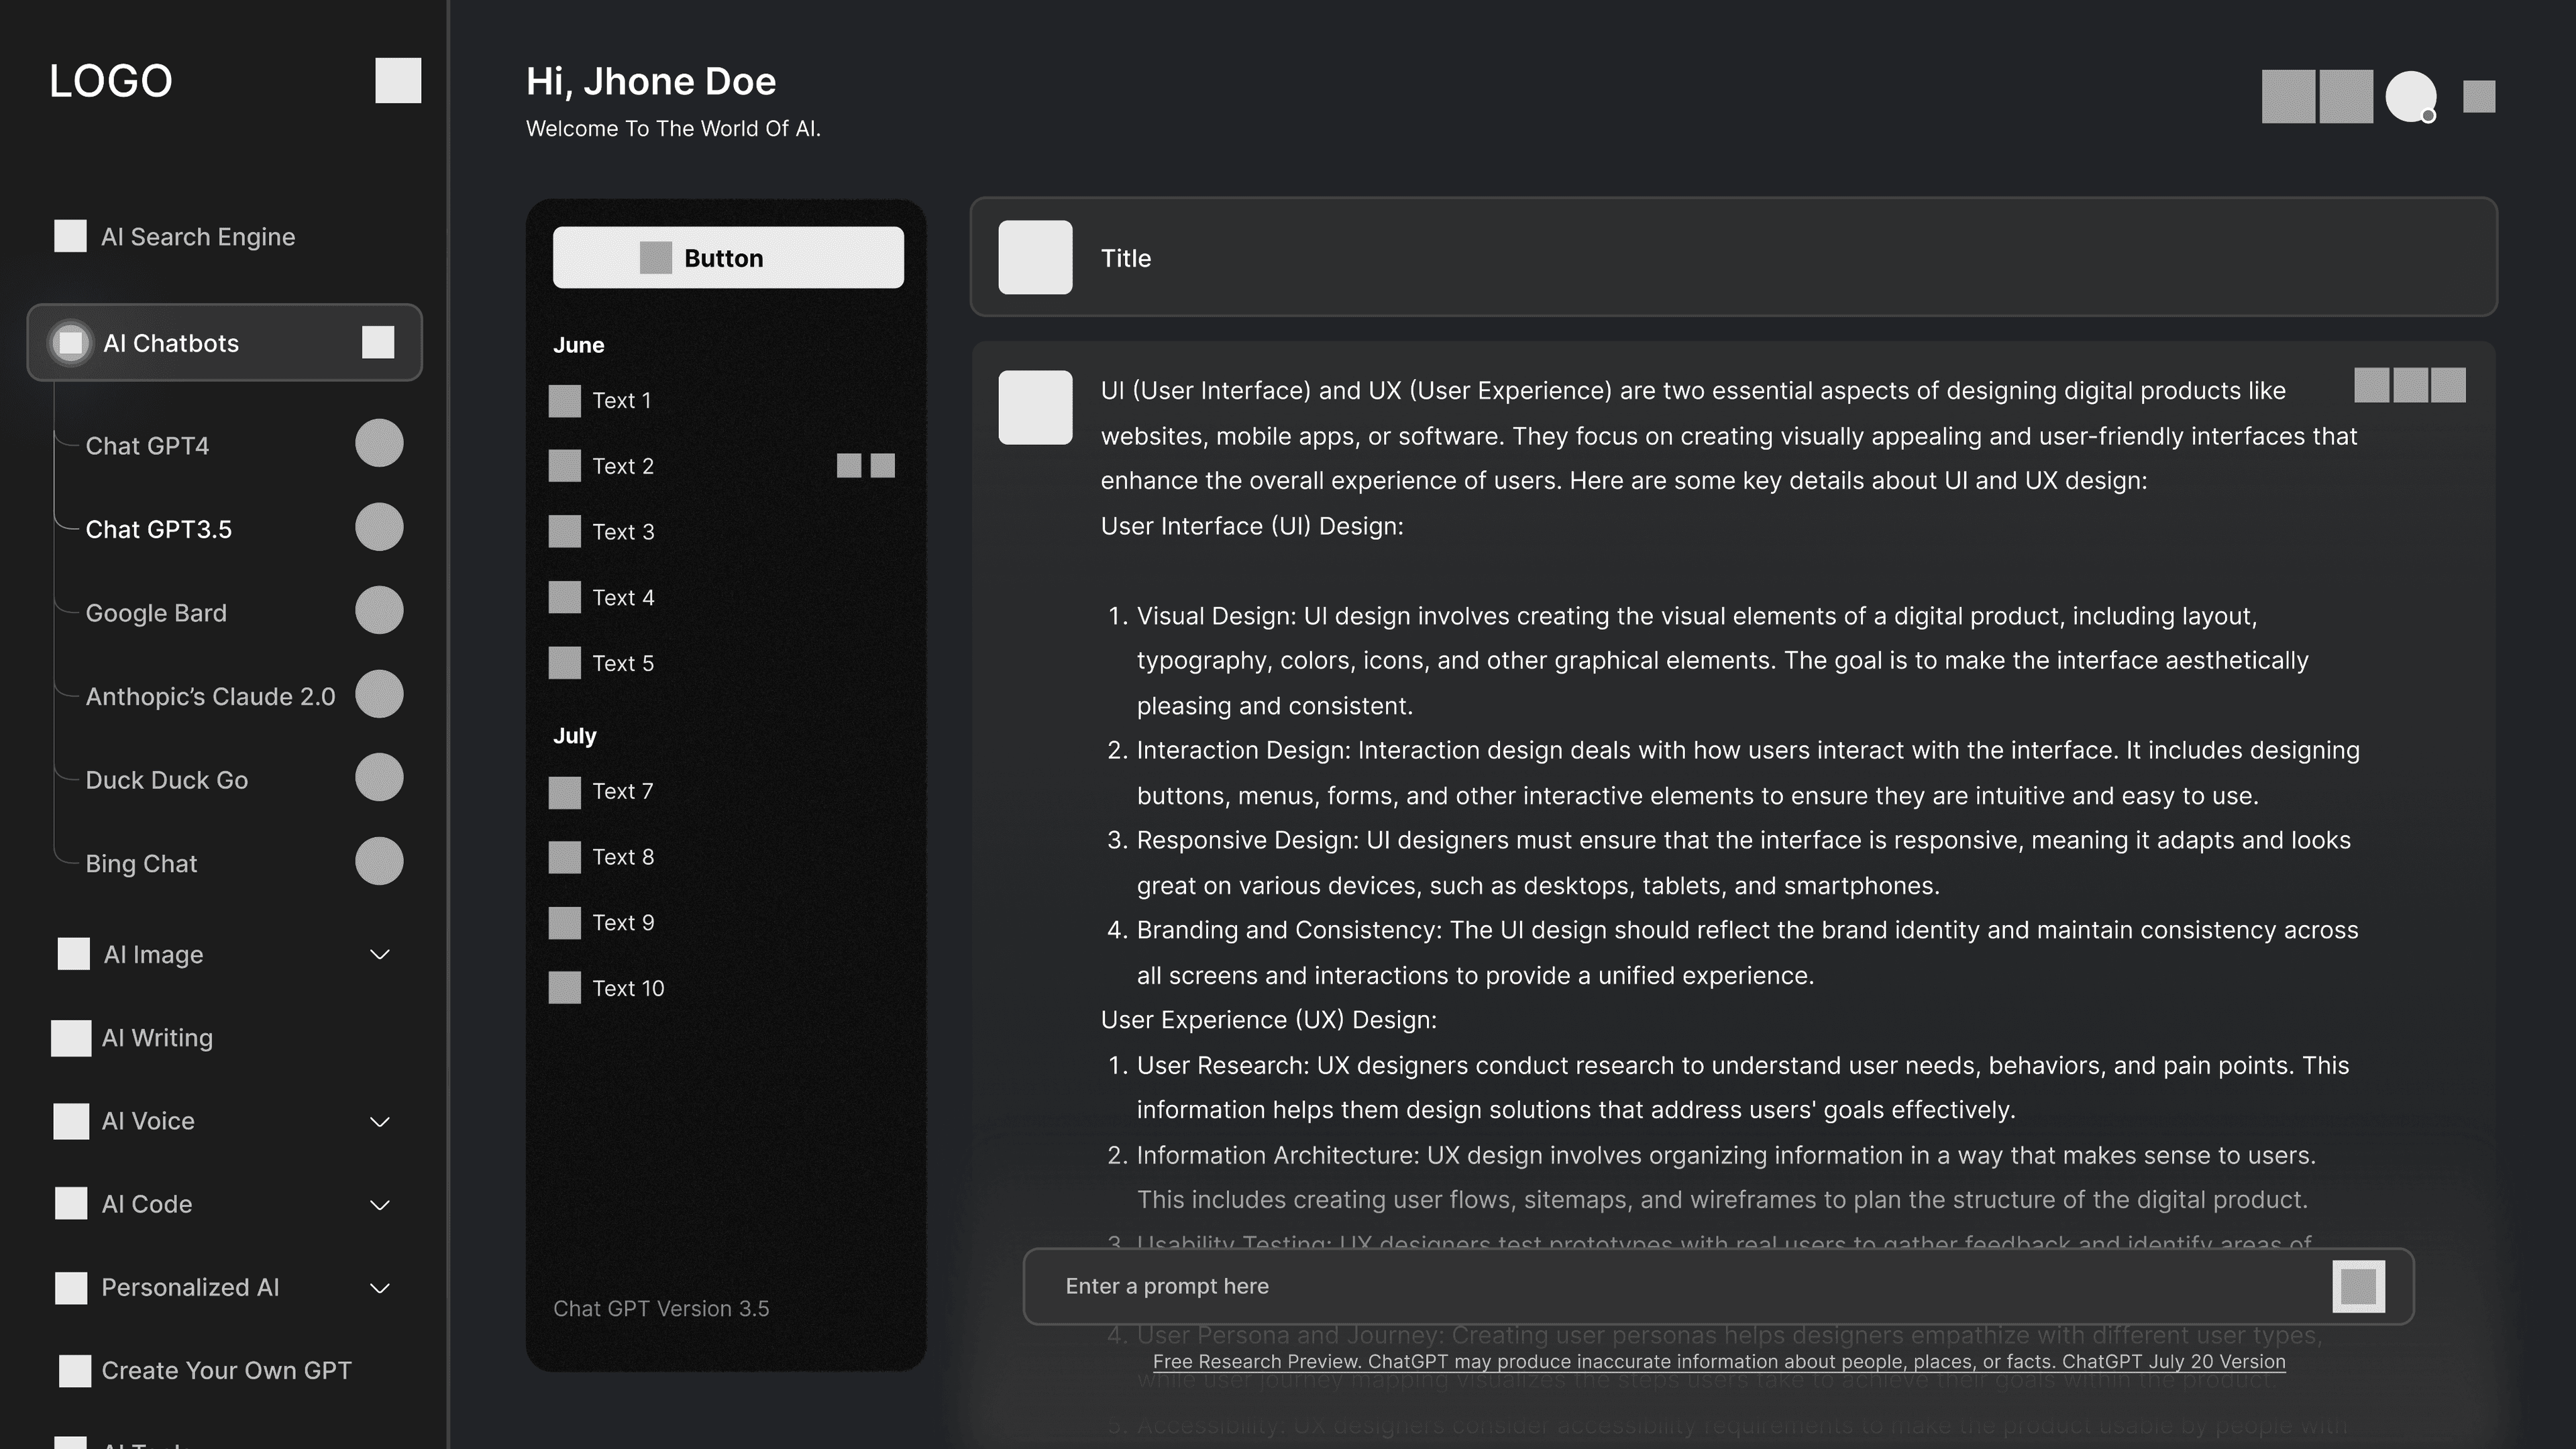Click the second square icon in top header
The width and height of the screenshot is (2576, 1449).
tap(2346, 97)
